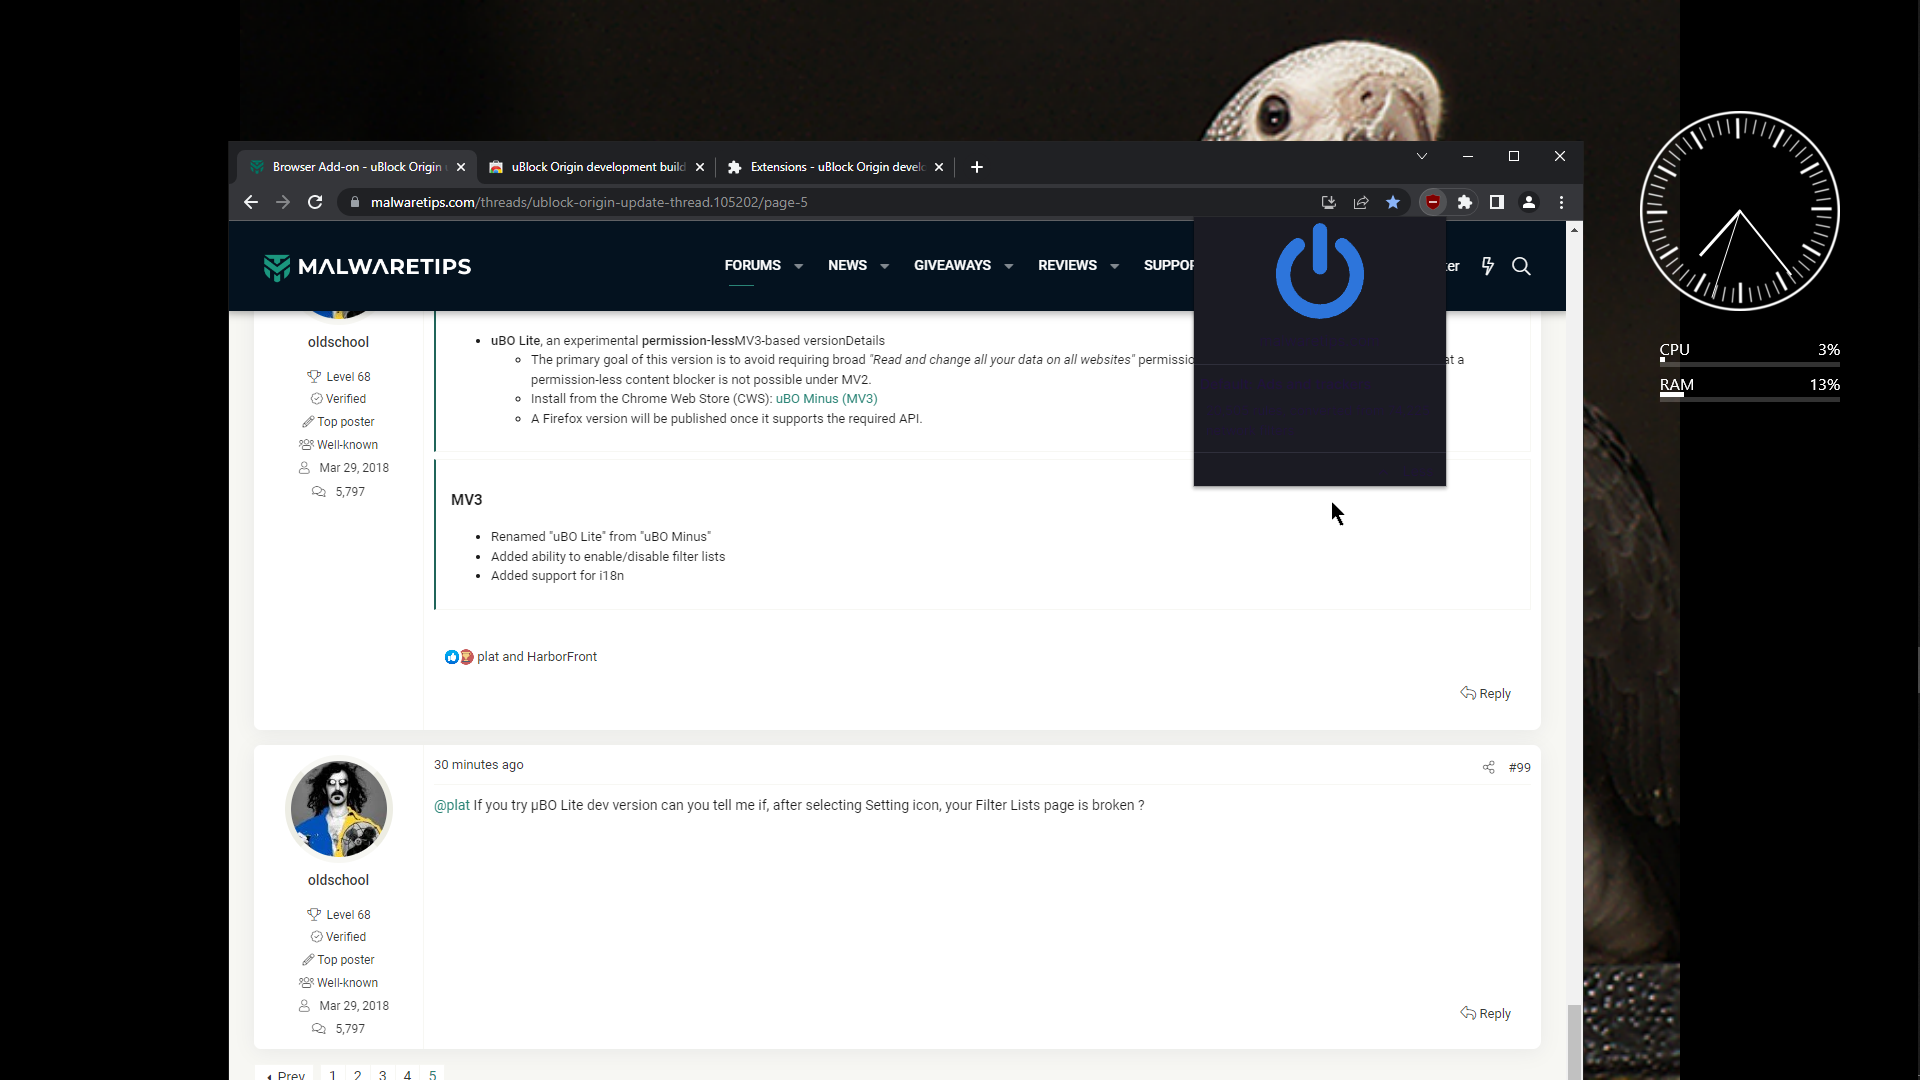Image resolution: width=1920 pixels, height=1080 pixels.
Task: Click the share icon on post #99
Action: click(1488, 768)
